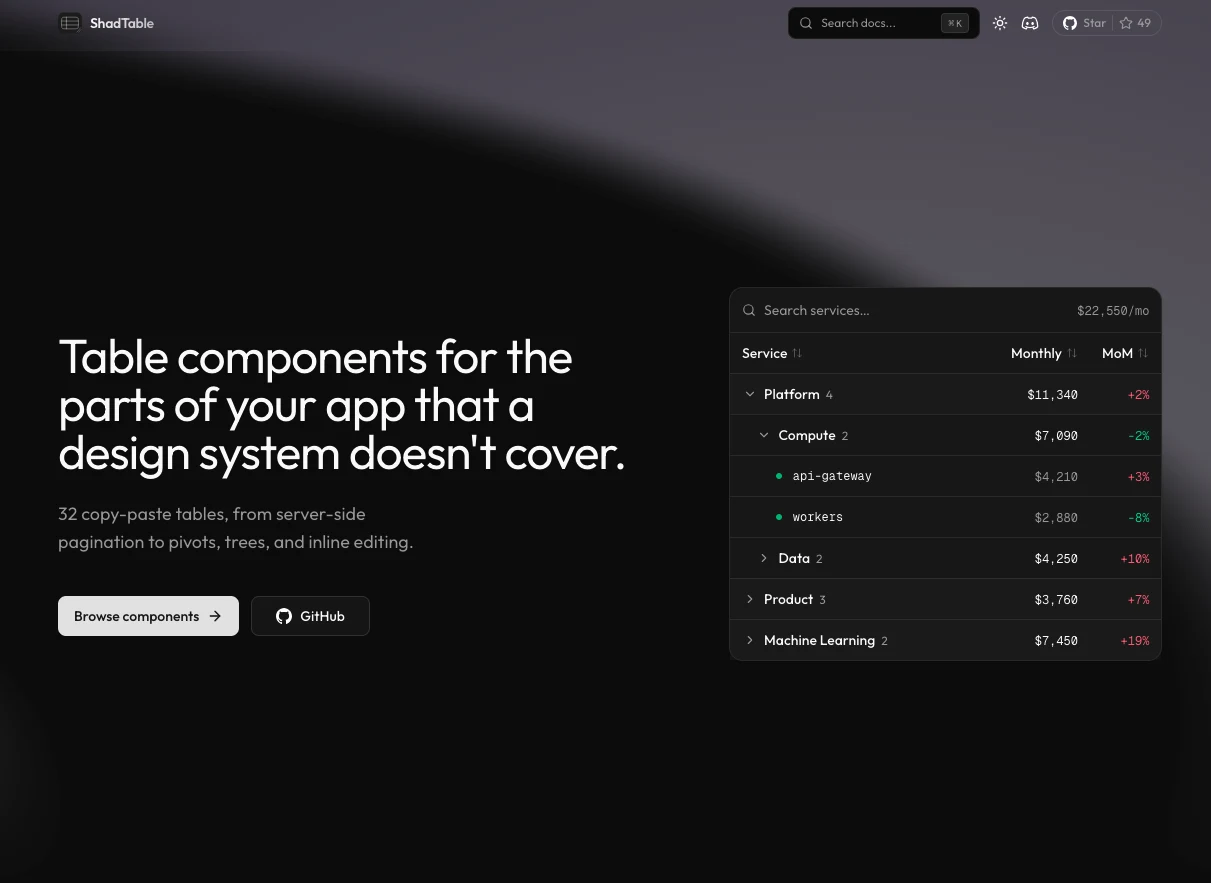Click the green status dot beside workers
Viewport: 1211px width, 883px height.
[779, 517]
